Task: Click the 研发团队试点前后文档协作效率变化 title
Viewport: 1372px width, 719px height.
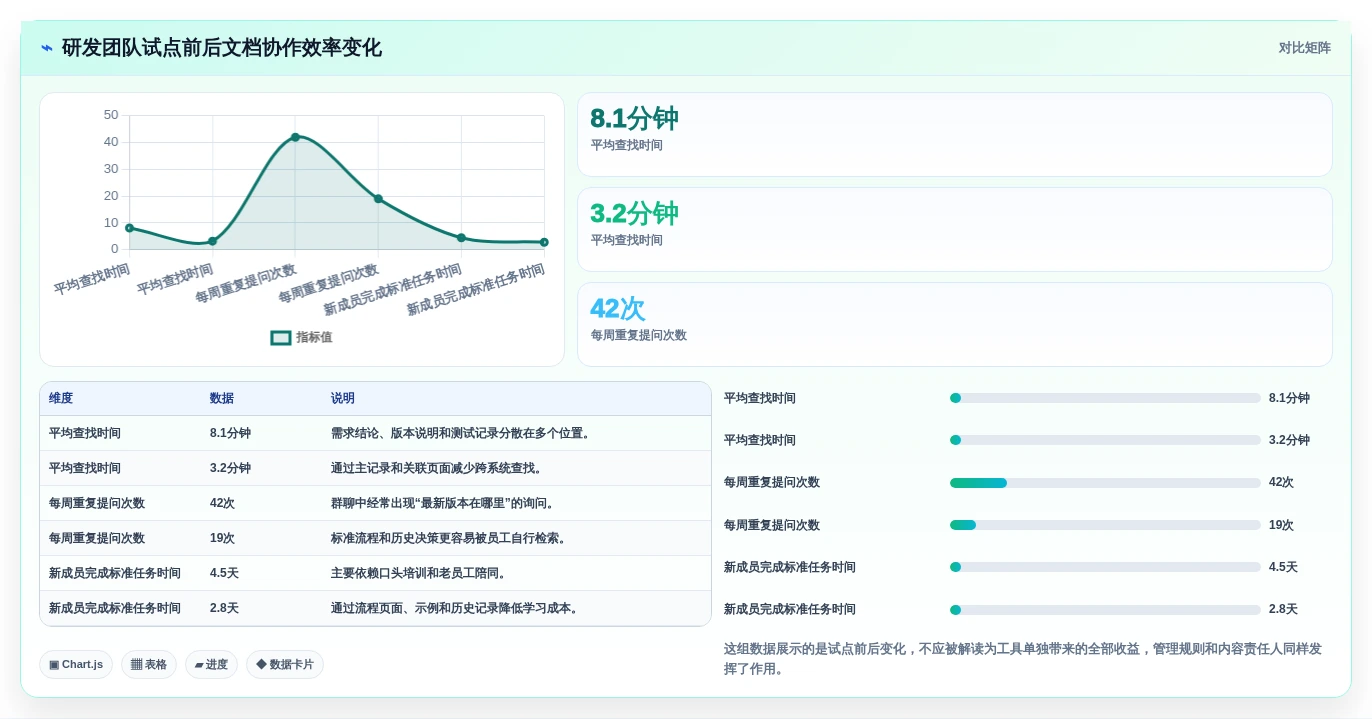Action: [x=222, y=48]
